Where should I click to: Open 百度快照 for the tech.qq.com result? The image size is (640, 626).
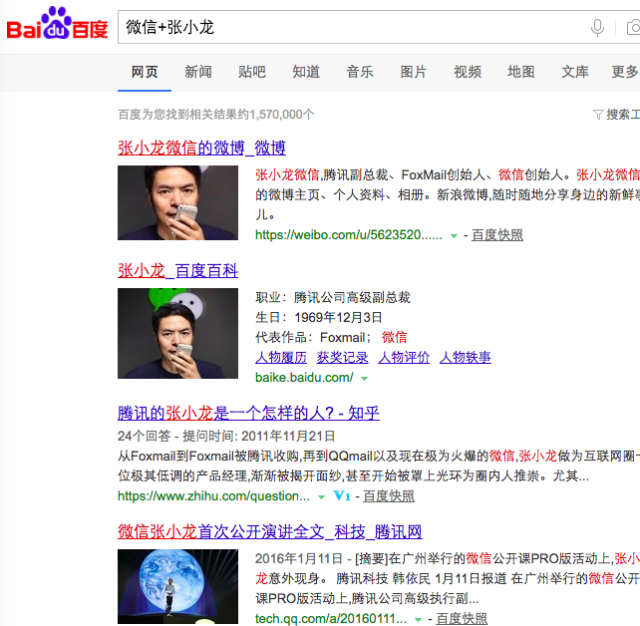[x=462, y=618]
